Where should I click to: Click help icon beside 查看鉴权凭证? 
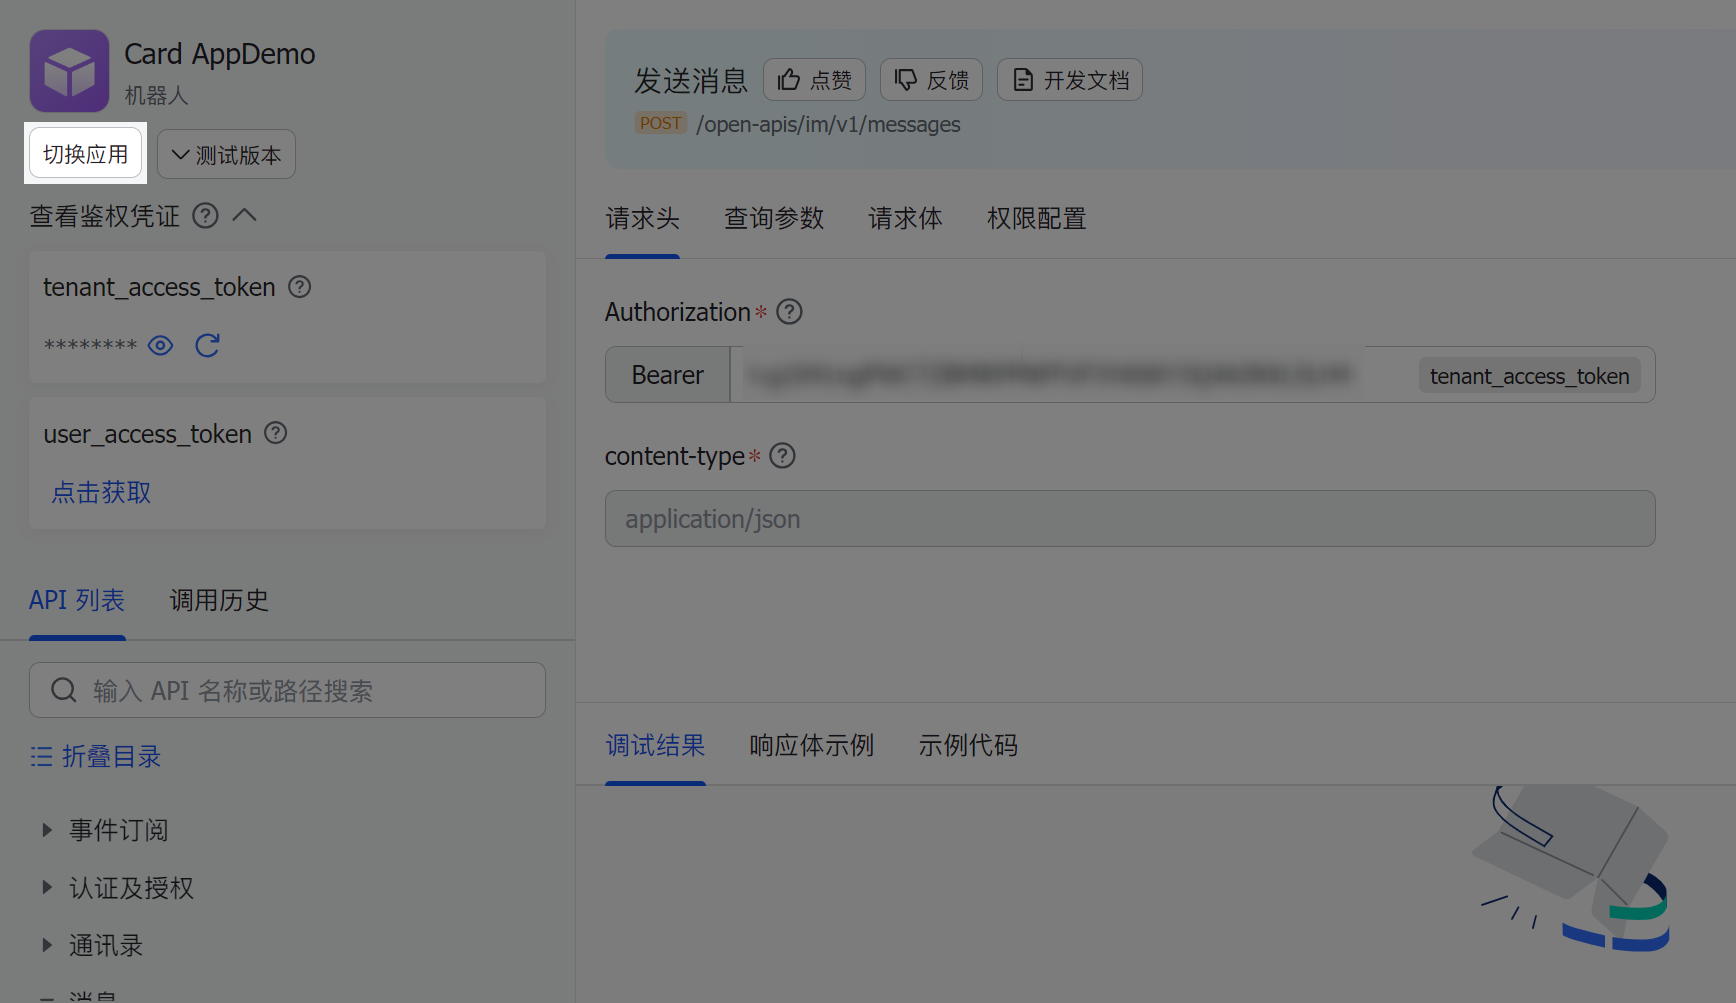[x=205, y=216]
